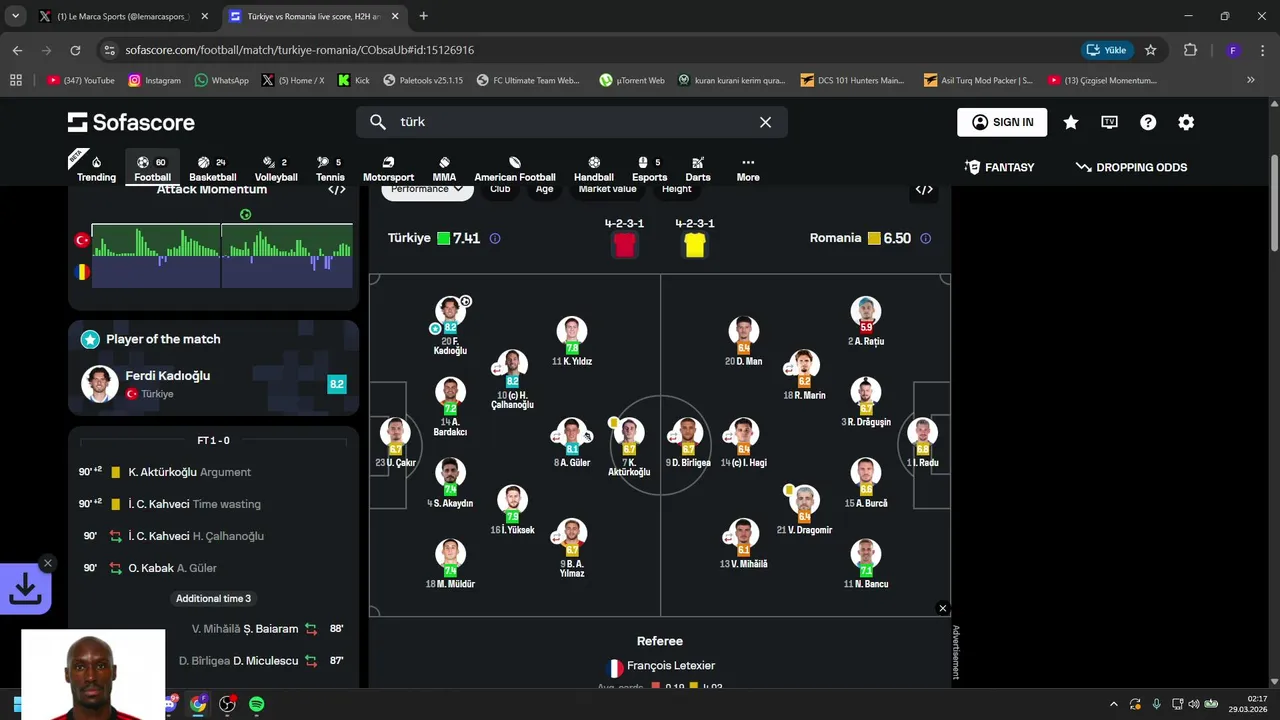Clear the search field text
This screenshot has height=720, width=1280.
[x=765, y=122]
